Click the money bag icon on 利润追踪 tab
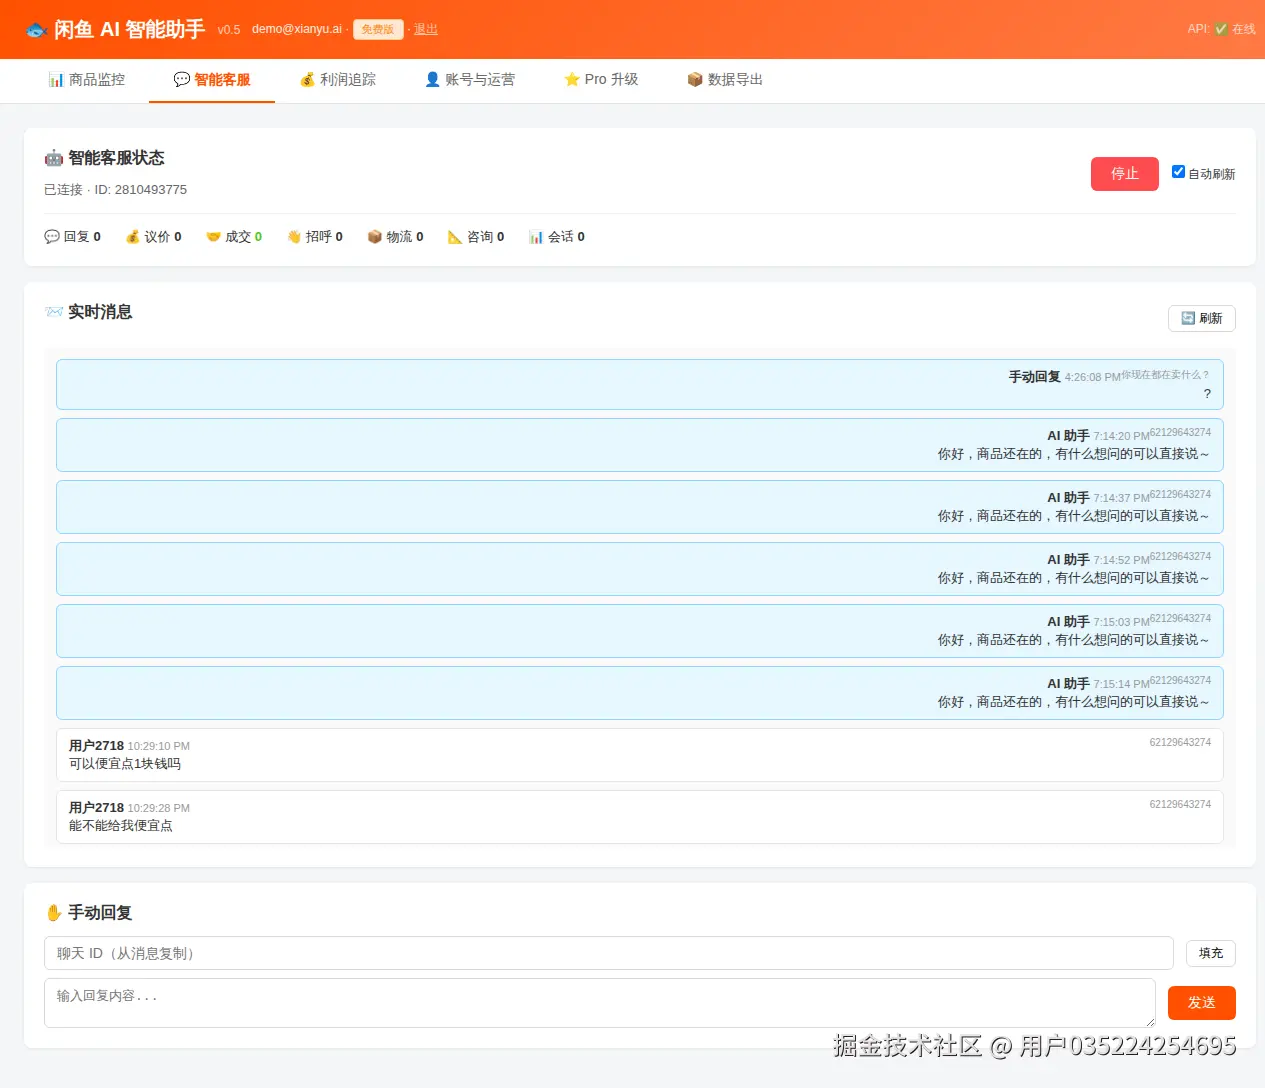Image resolution: width=1265 pixels, height=1088 pixels. (307, 80)
